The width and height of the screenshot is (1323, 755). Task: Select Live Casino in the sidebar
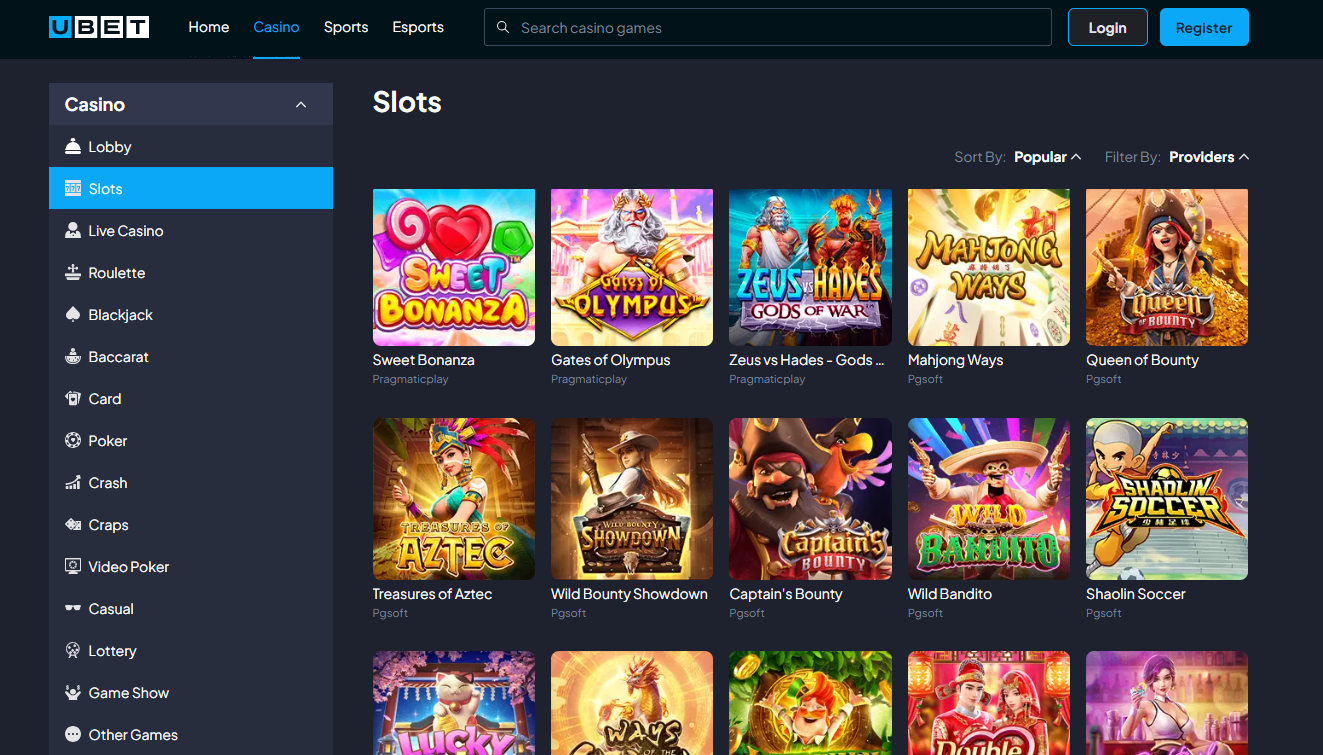pyautogui.click(x=191, y=231)
